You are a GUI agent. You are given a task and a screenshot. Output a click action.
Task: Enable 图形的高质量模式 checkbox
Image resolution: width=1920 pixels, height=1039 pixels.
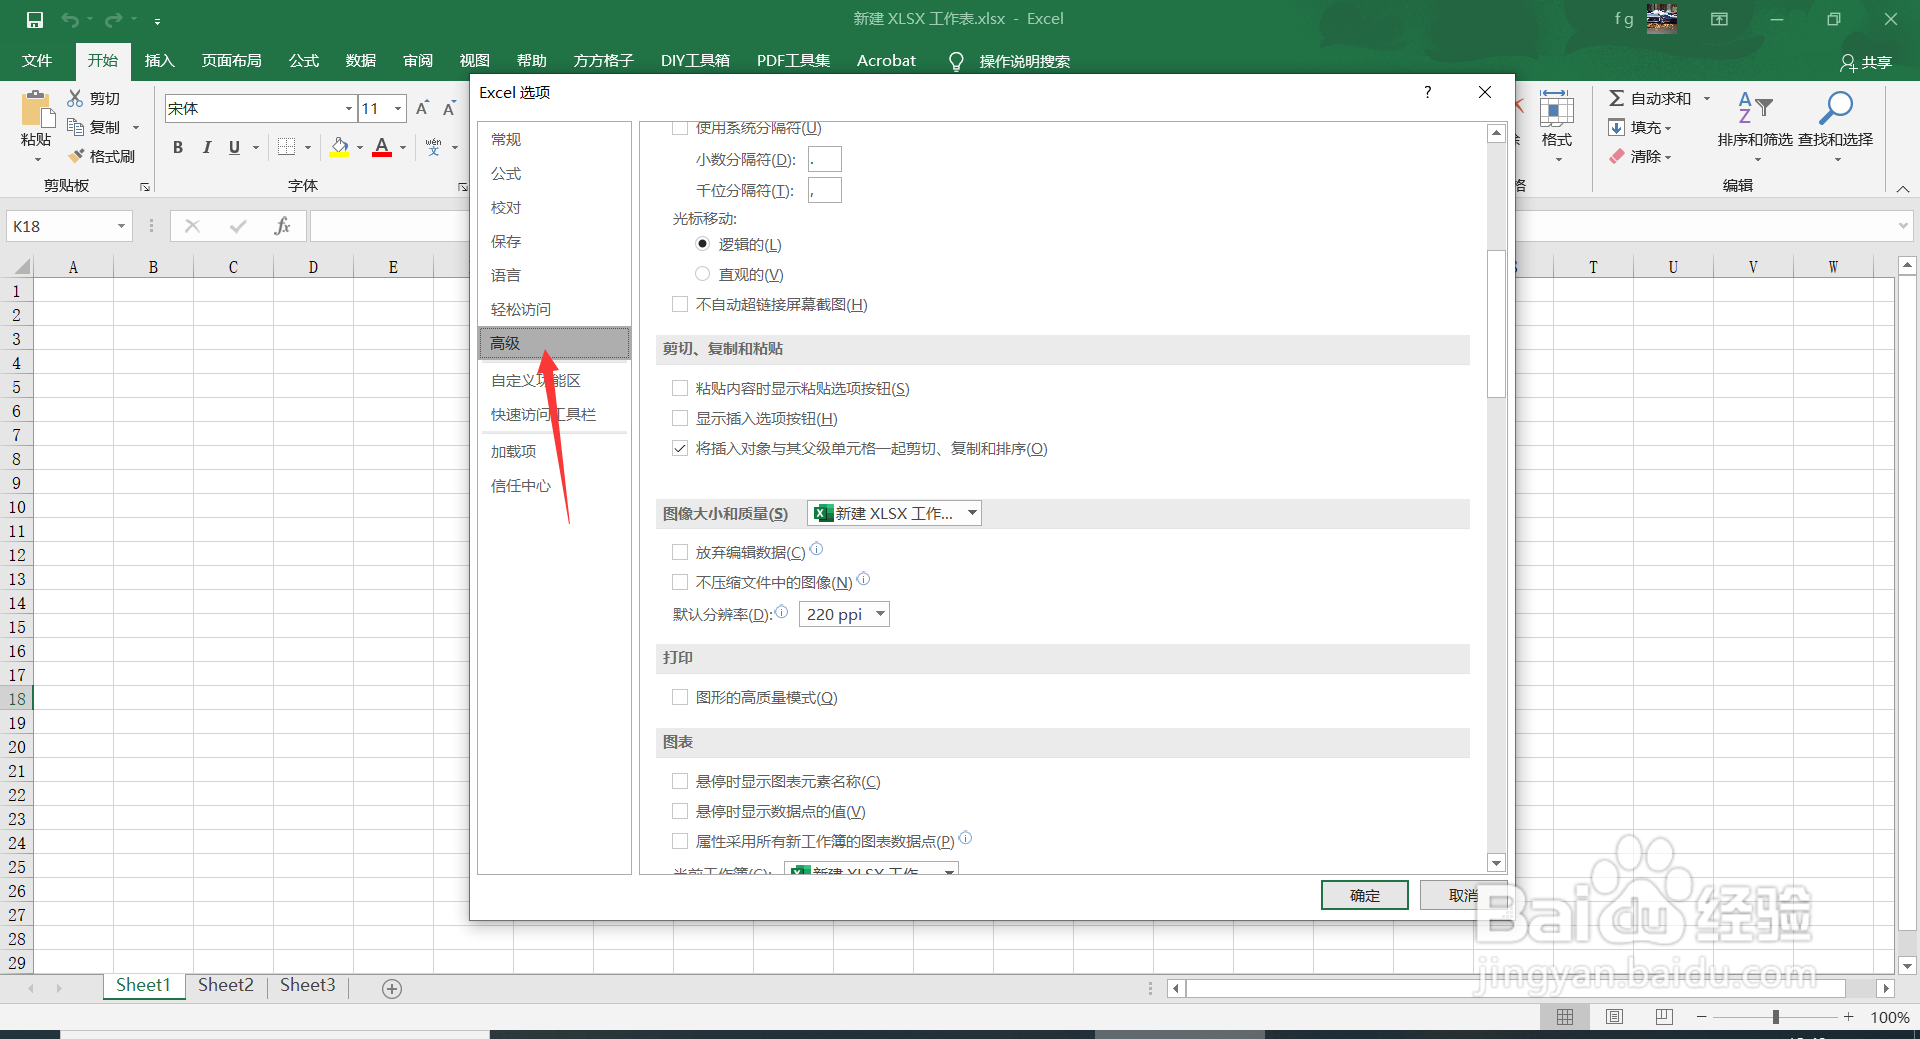[680, 697]
